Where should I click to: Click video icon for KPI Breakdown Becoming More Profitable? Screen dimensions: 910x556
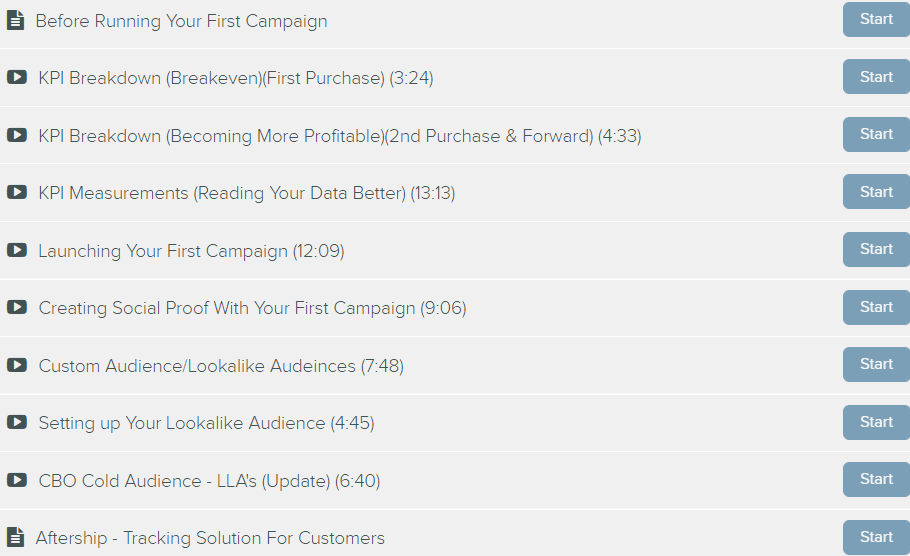[x=17, y=135]
